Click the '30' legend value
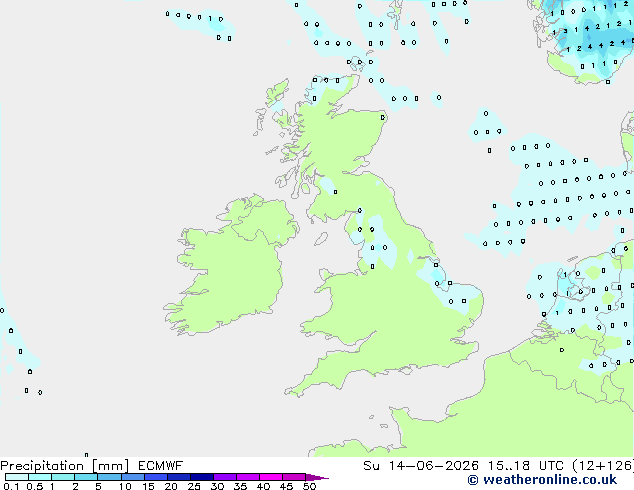 217,486
